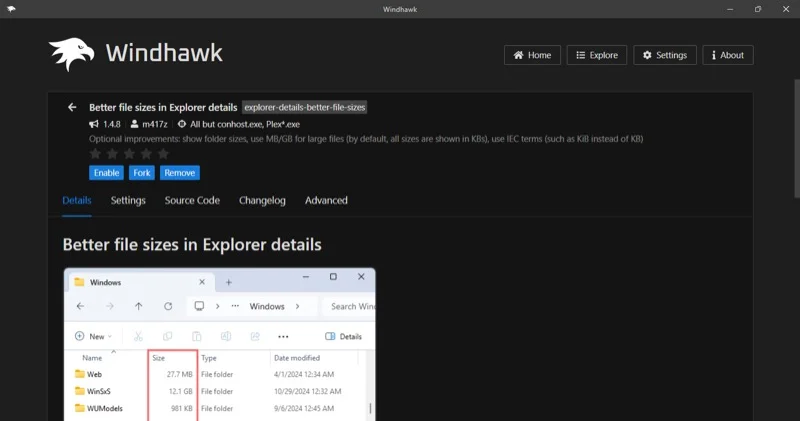The height and width of the screenshot is (421, 800).
Task: Open the Explore mods page
Action: (x=596, y=55)
